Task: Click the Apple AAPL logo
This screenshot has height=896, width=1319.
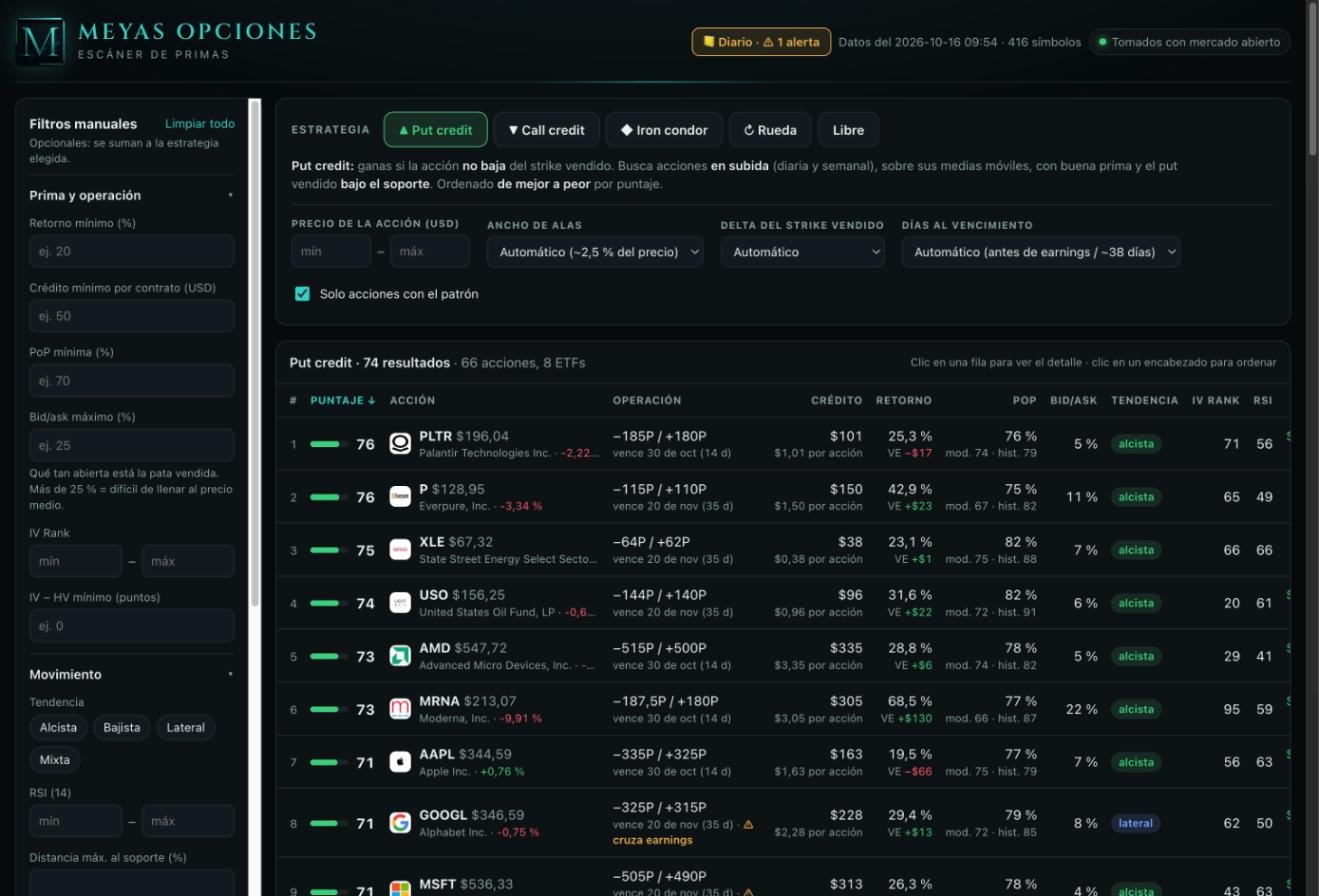Action: 400,762
